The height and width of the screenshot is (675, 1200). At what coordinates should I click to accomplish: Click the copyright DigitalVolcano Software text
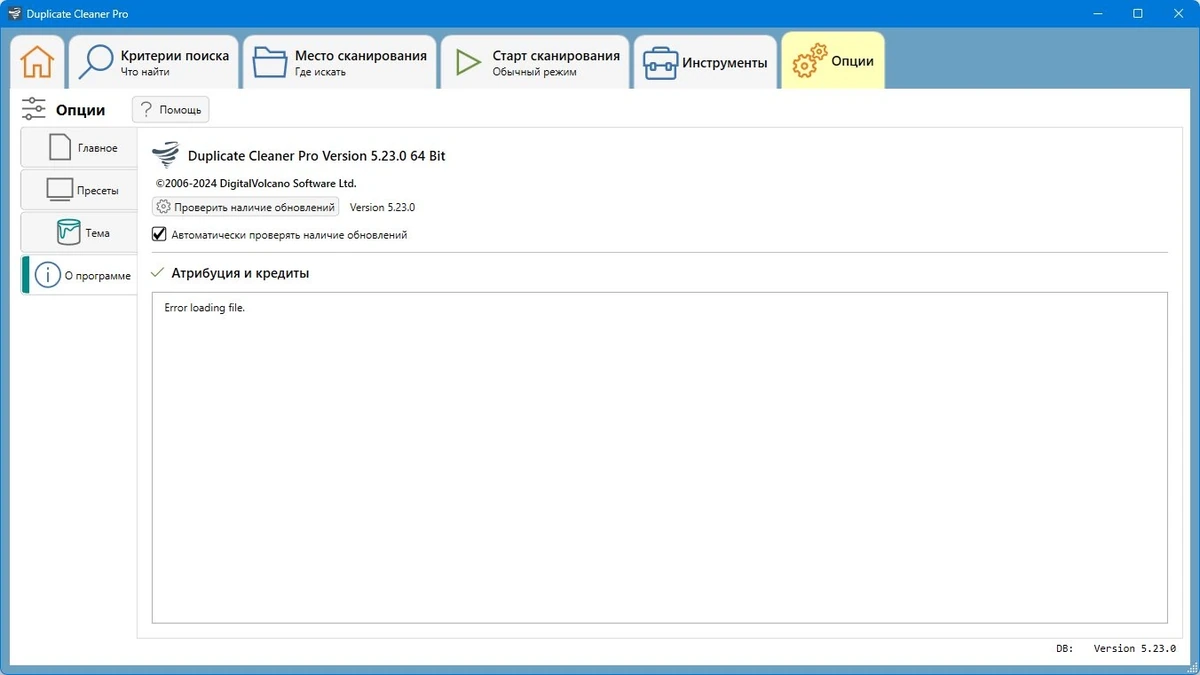click(257, 183)
